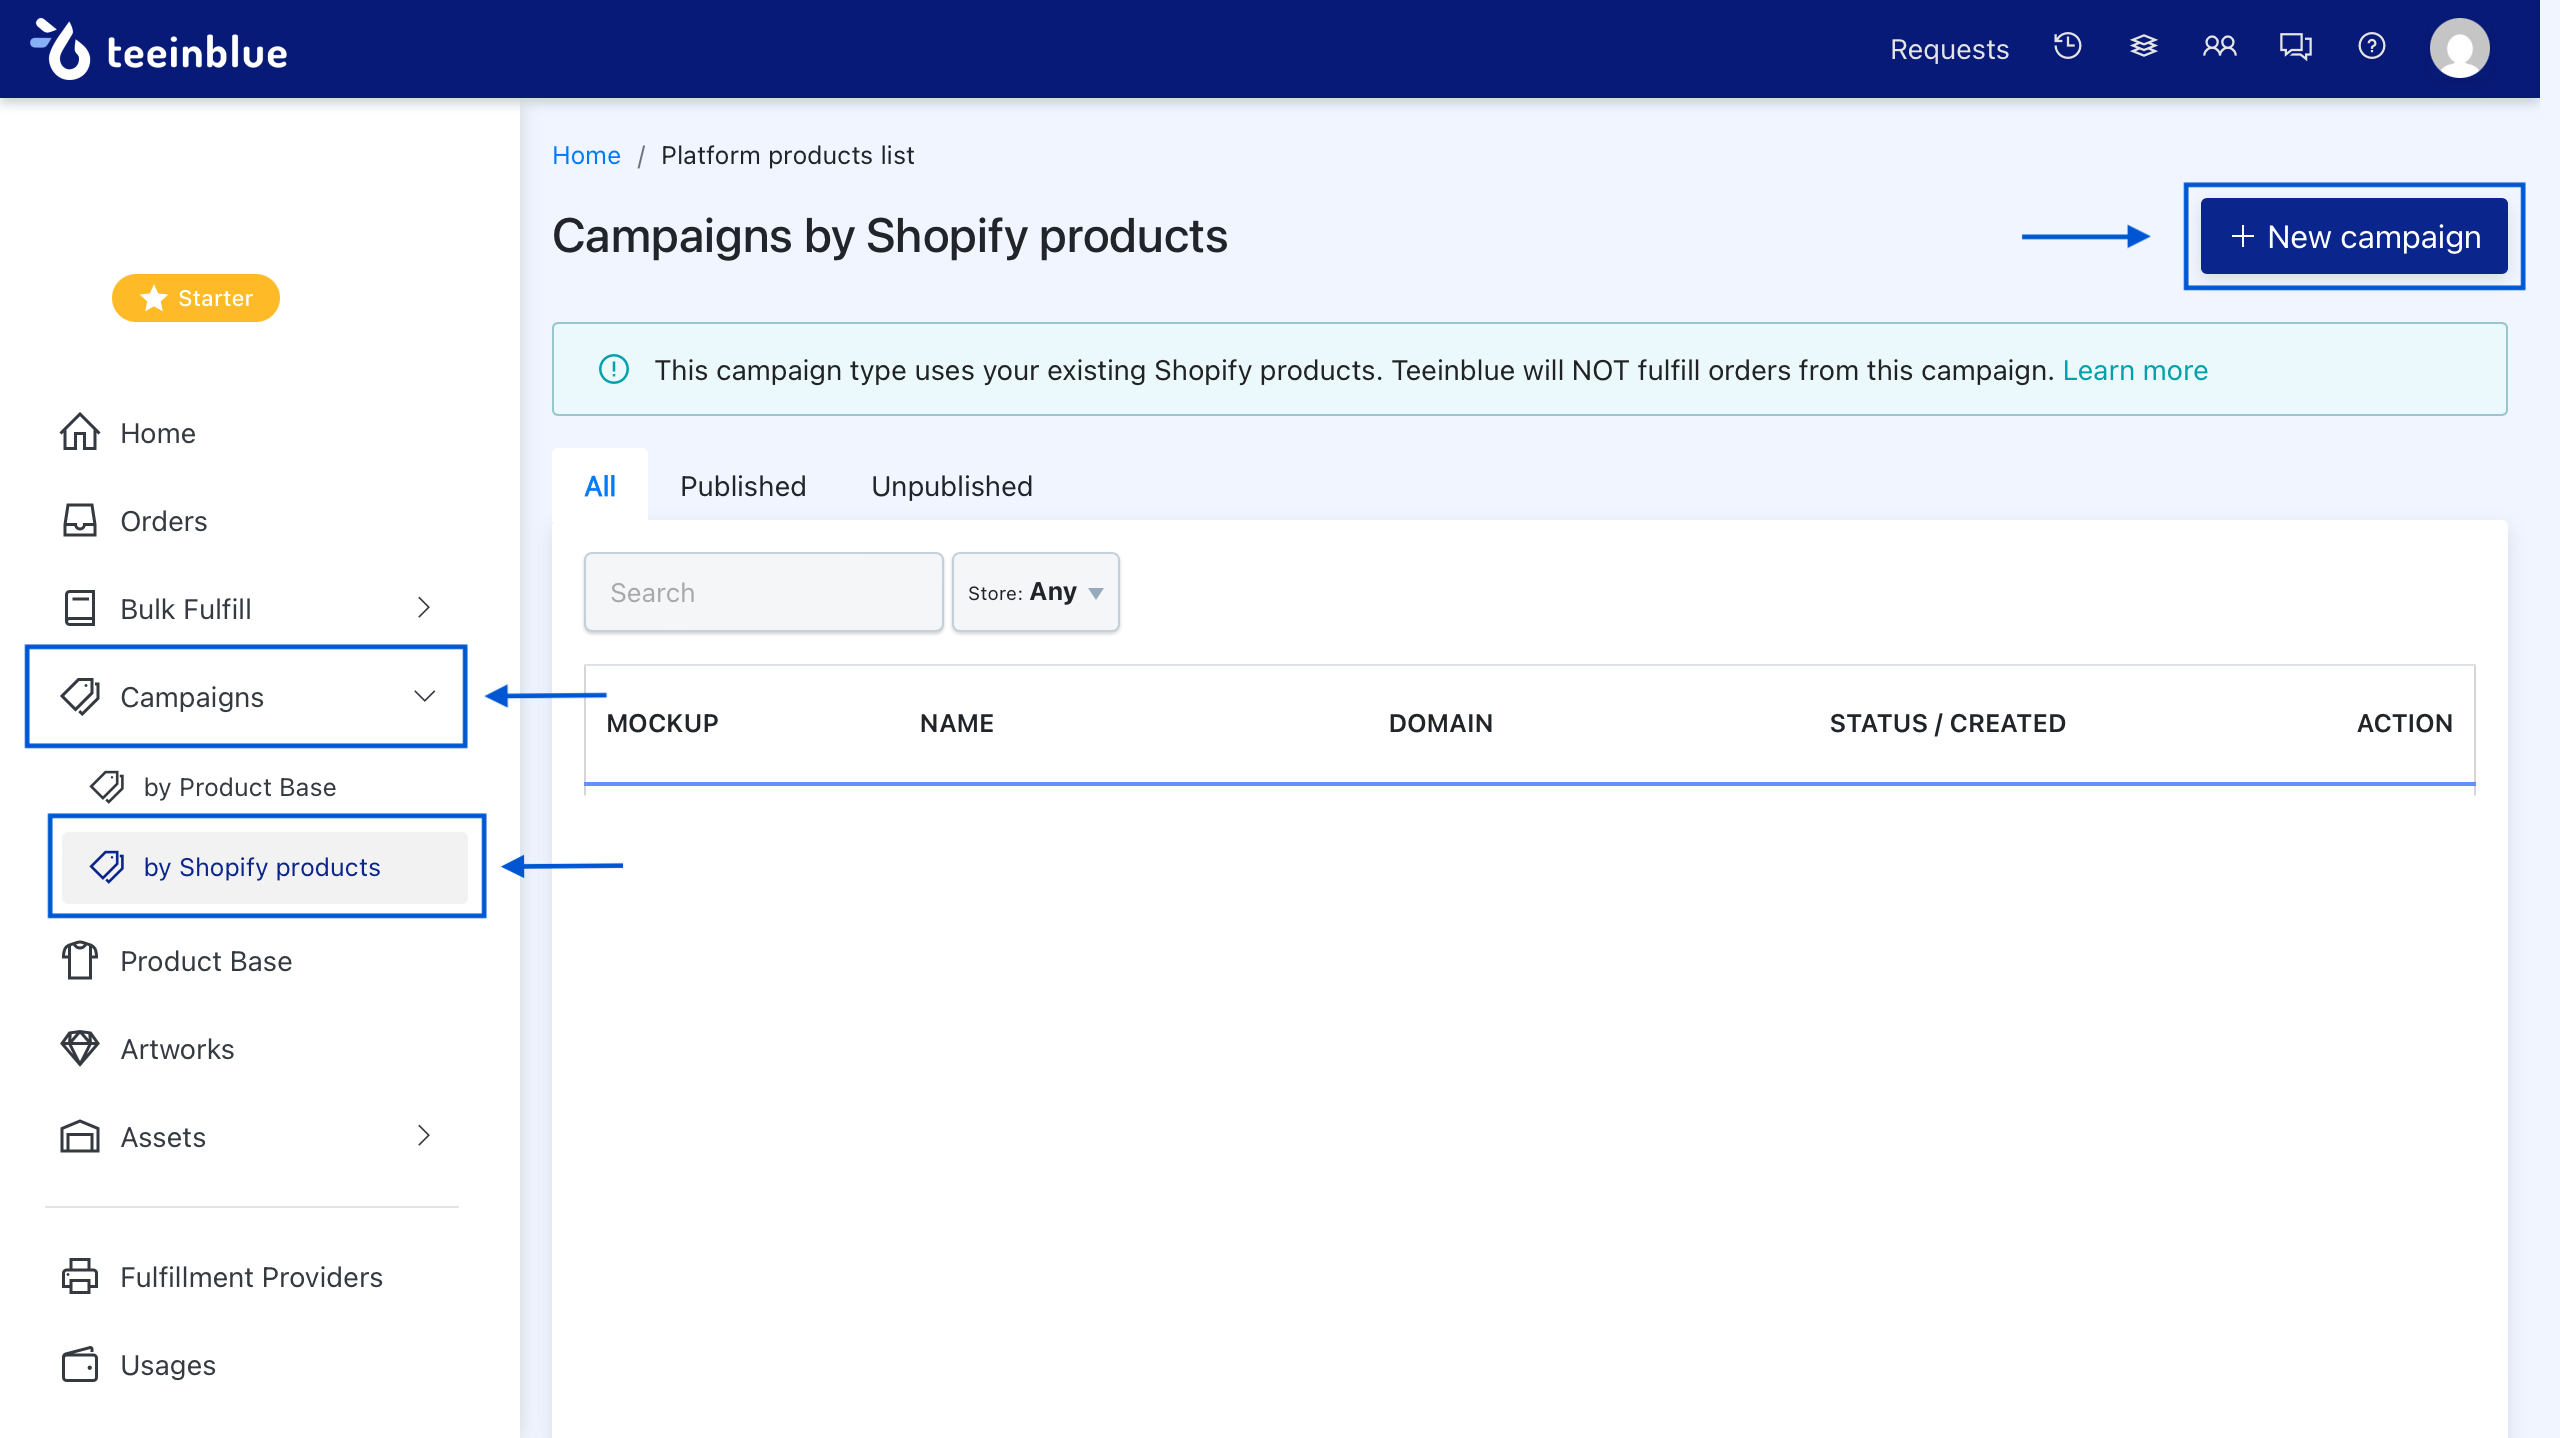This screenshot has width=2560, height=1438.
Task: Open Requests in the top bar
Action: (1949, 49)
